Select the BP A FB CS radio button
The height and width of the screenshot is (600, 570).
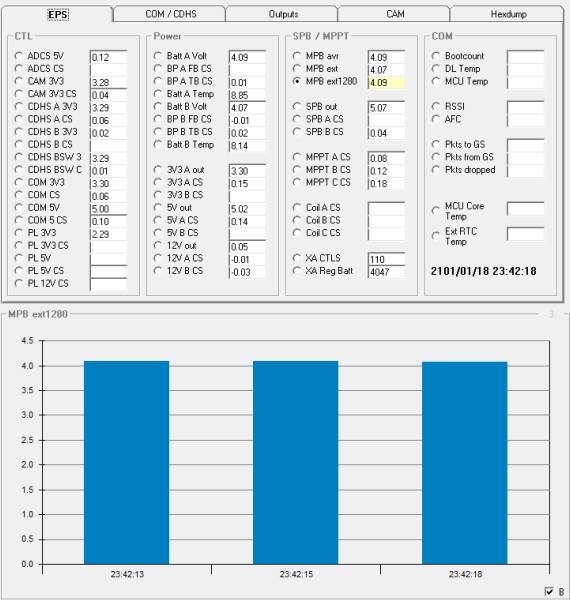click(158, 68)
